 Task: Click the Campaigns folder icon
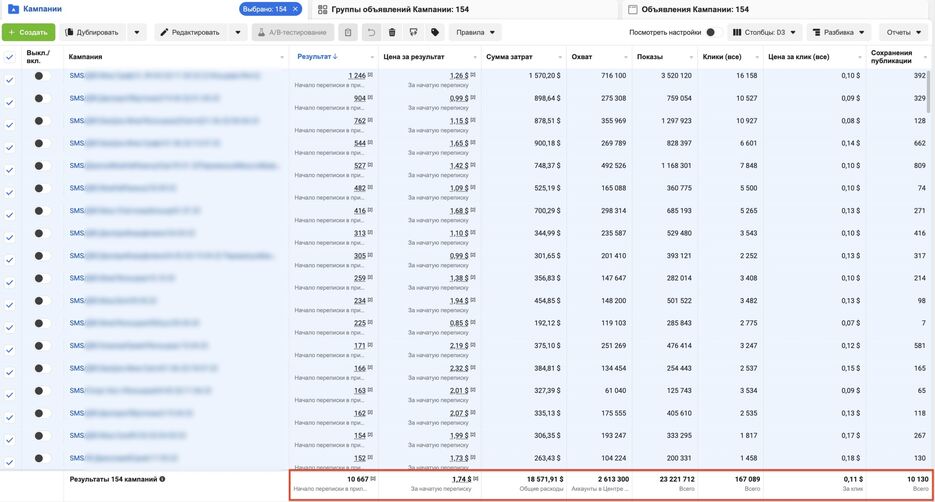[x=13, y=10]
